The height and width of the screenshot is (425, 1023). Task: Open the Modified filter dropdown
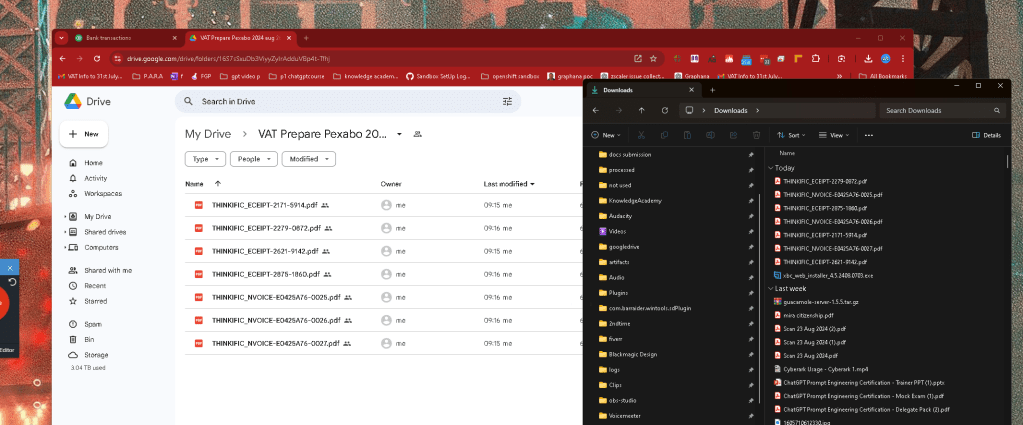pos(309,159)
